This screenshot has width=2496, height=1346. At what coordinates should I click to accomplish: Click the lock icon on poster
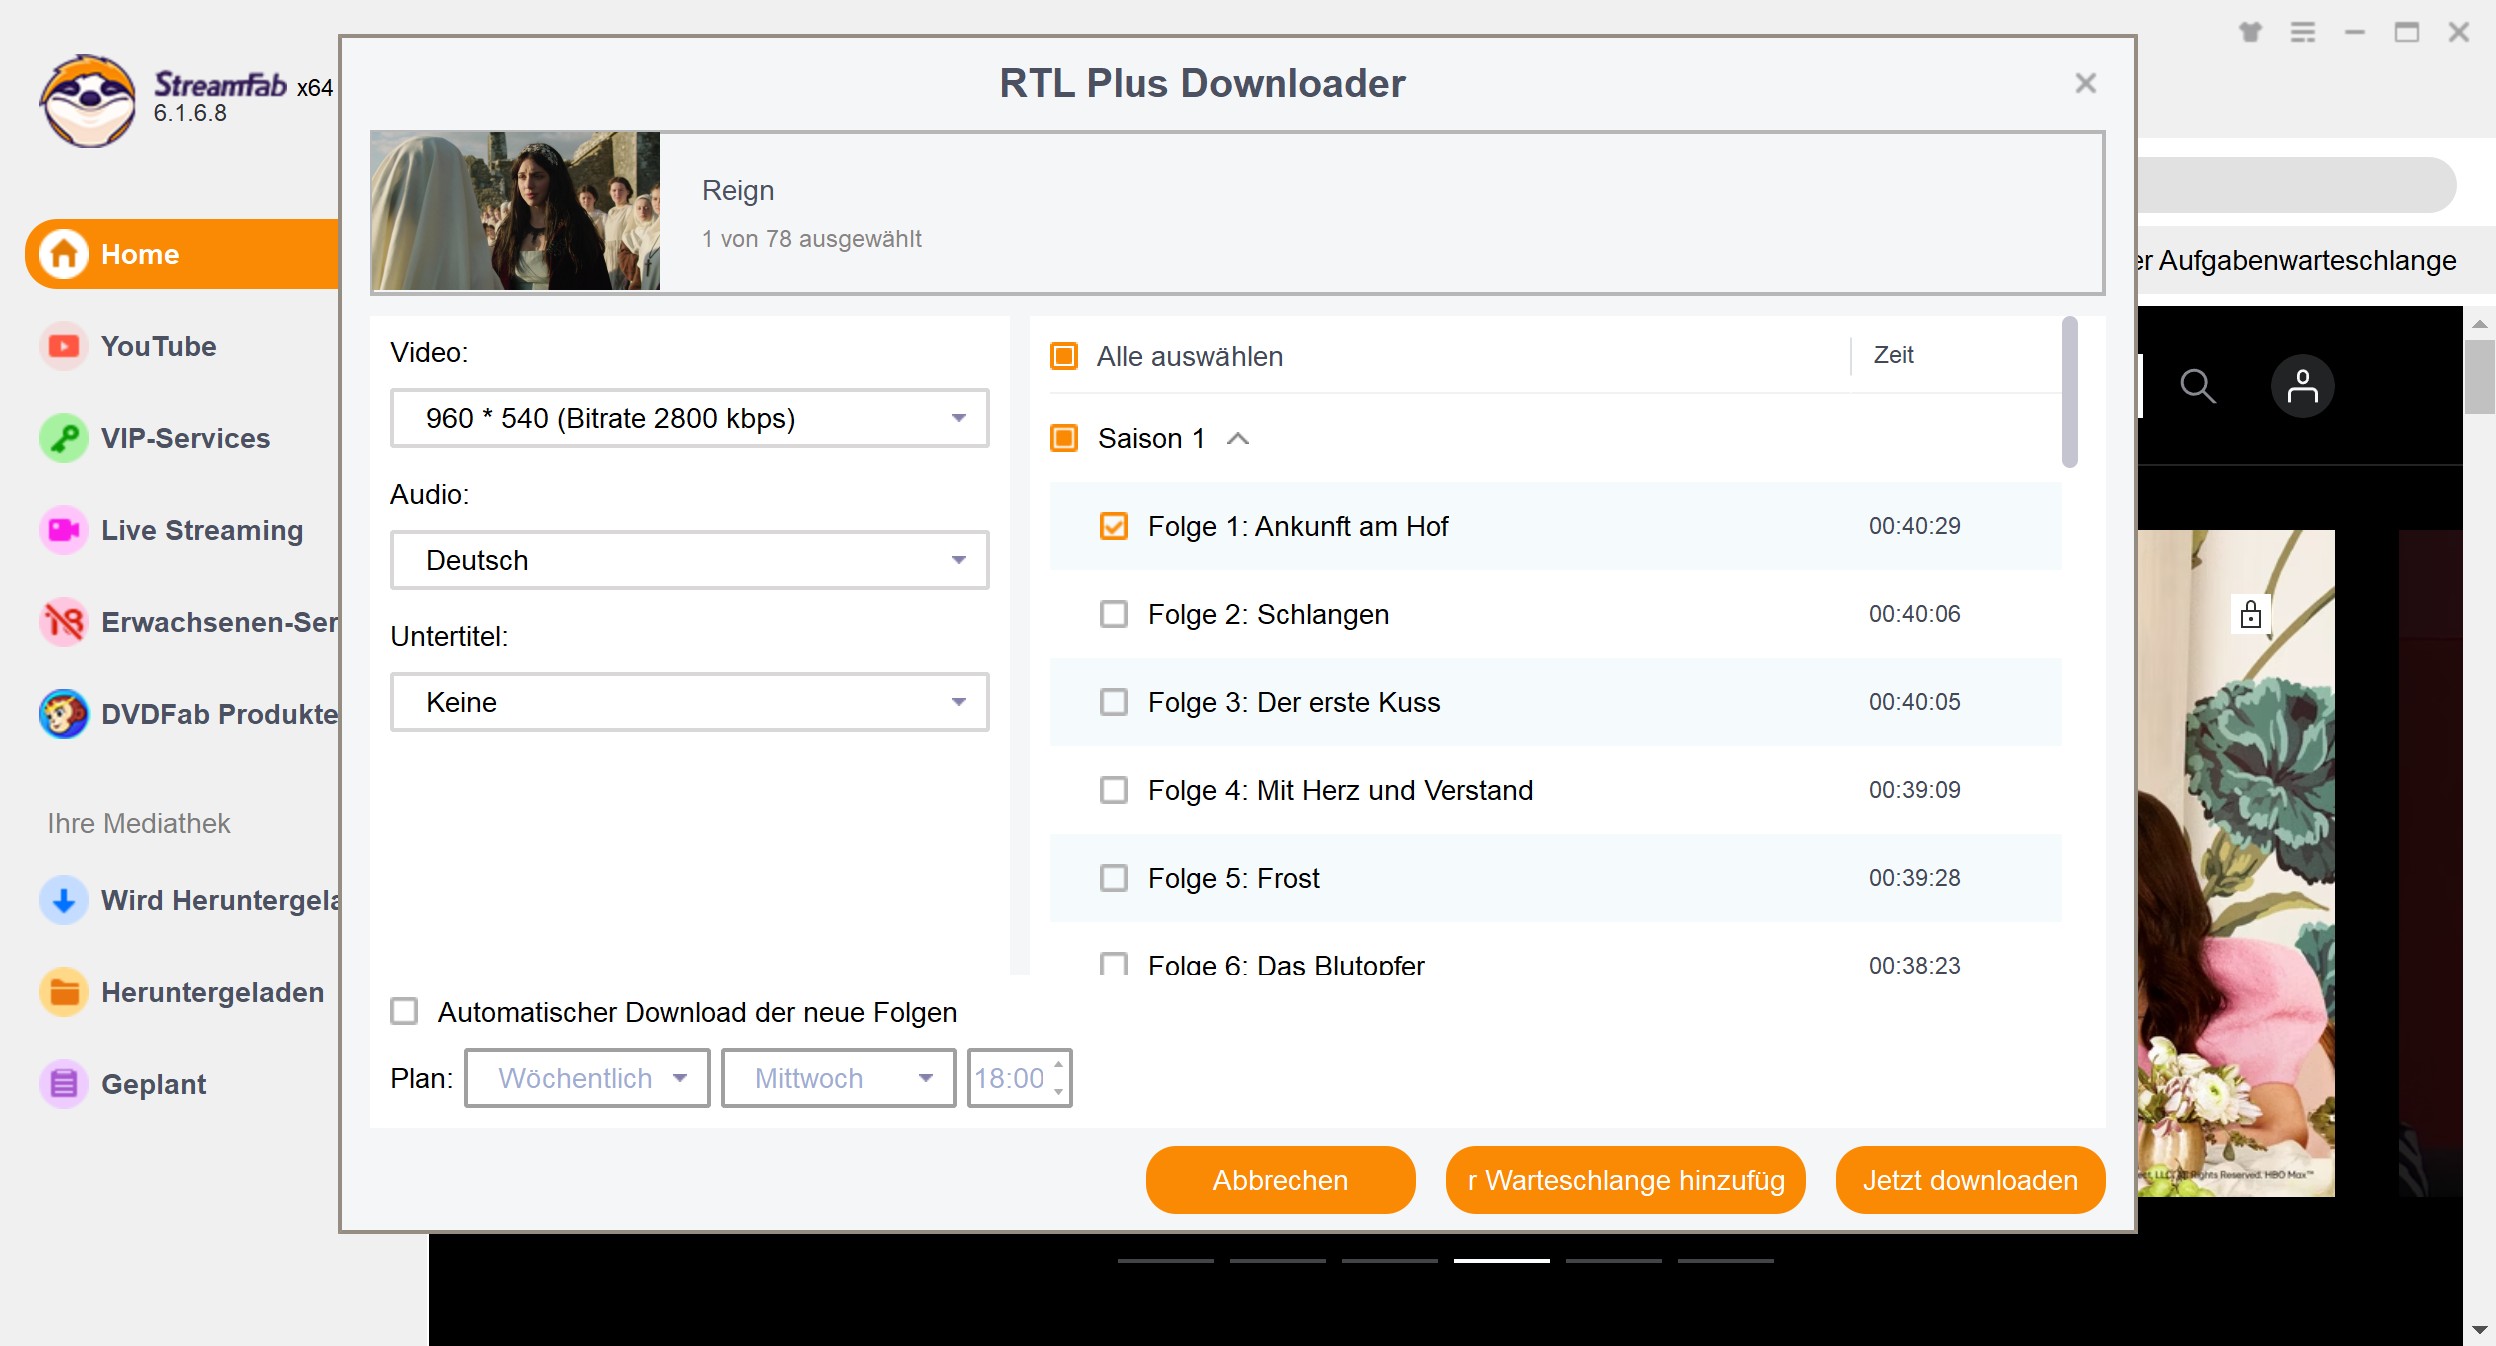tap(2251, 614)
